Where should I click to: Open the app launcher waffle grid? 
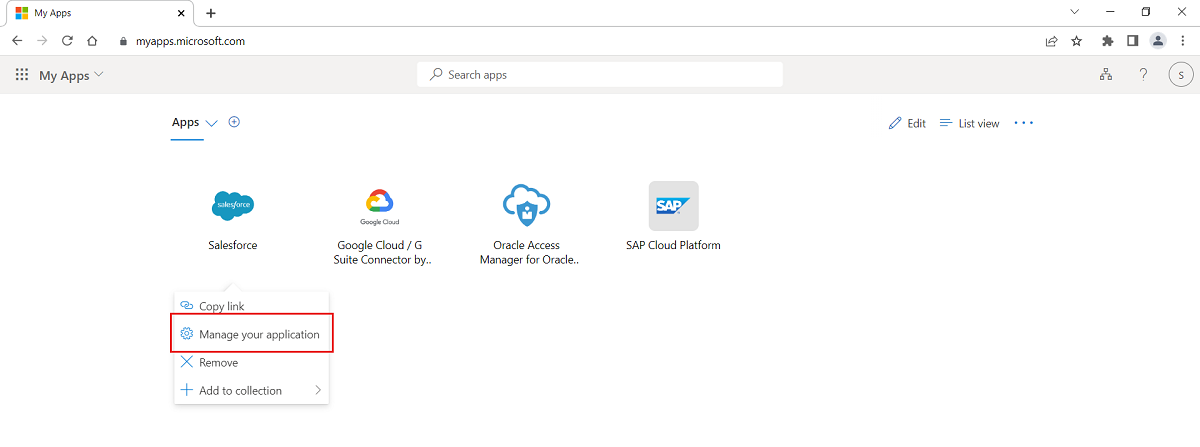(x=22, y=75)
